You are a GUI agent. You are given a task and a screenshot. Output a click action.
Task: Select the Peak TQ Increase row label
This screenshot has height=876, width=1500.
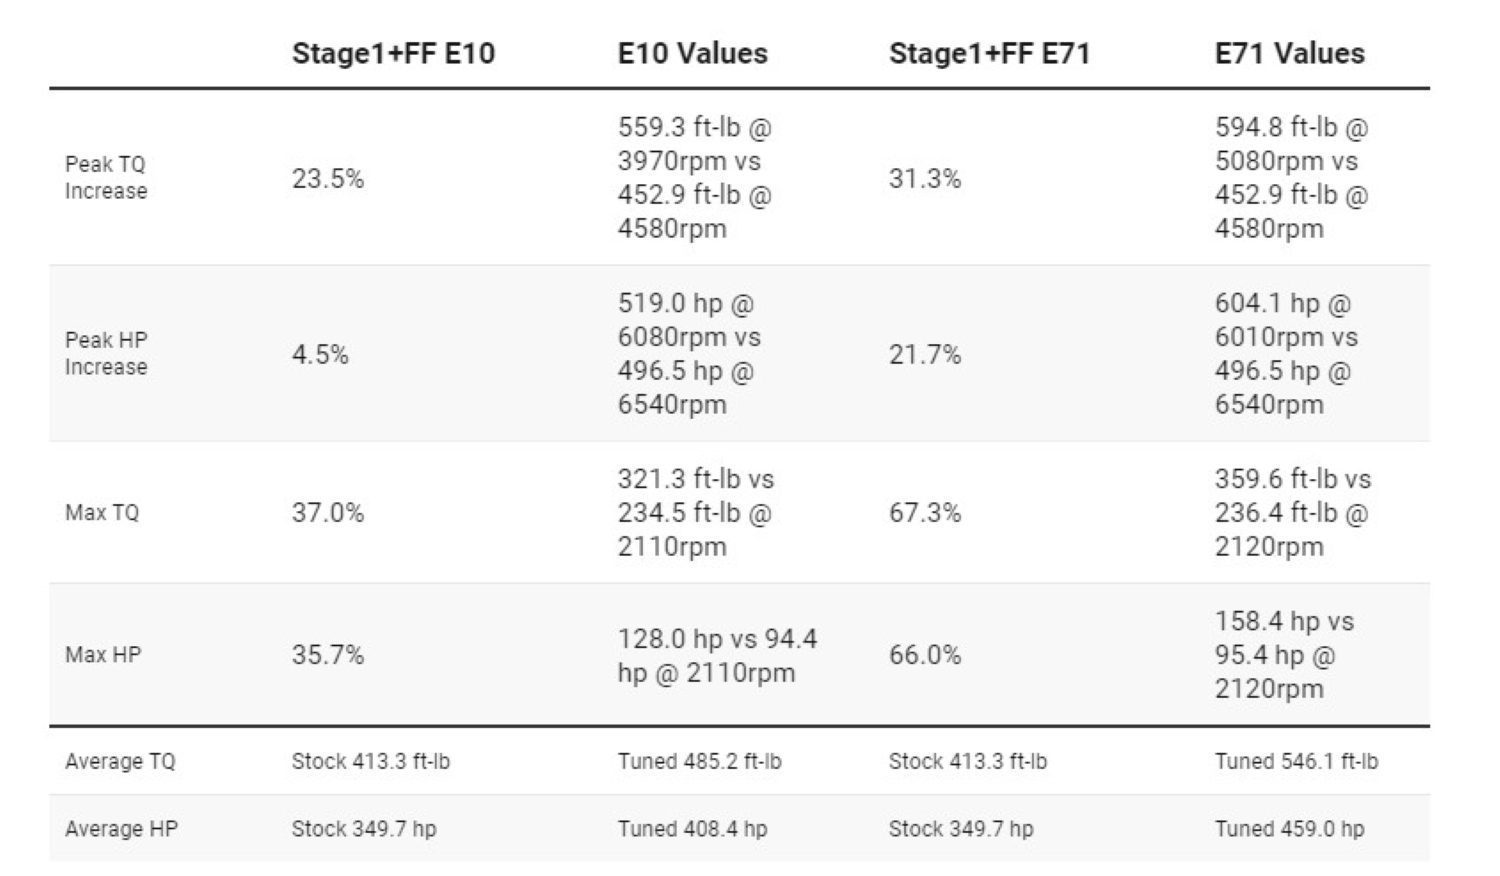click(106, 178)
